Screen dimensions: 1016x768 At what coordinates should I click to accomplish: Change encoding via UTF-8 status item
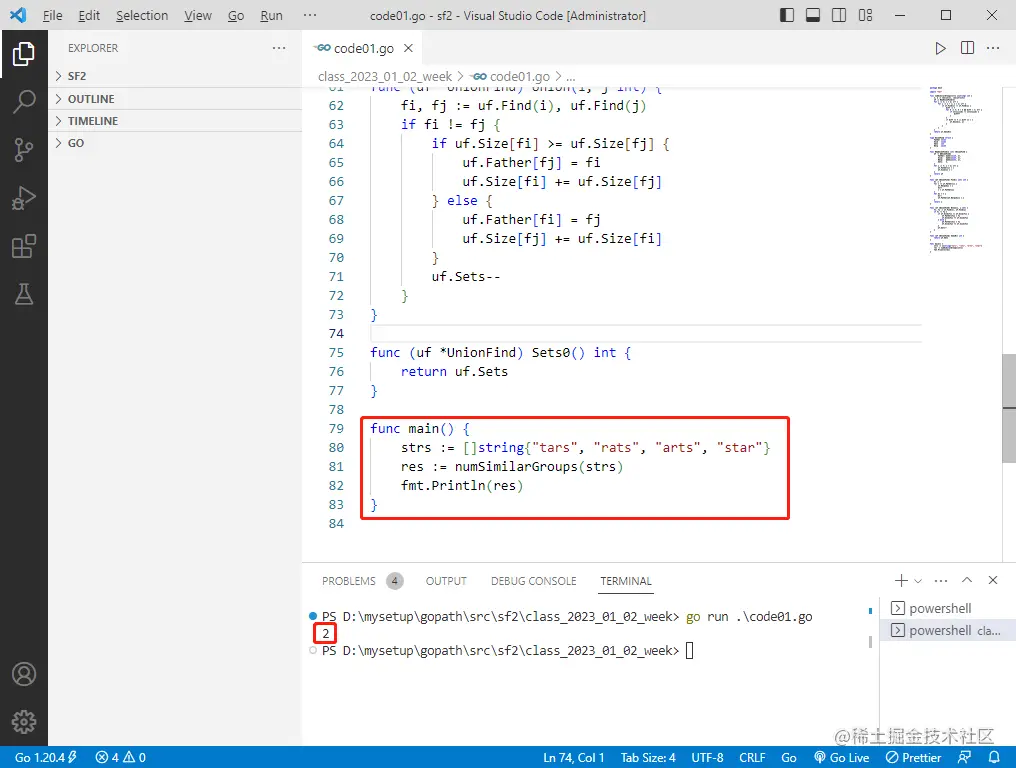707,757
